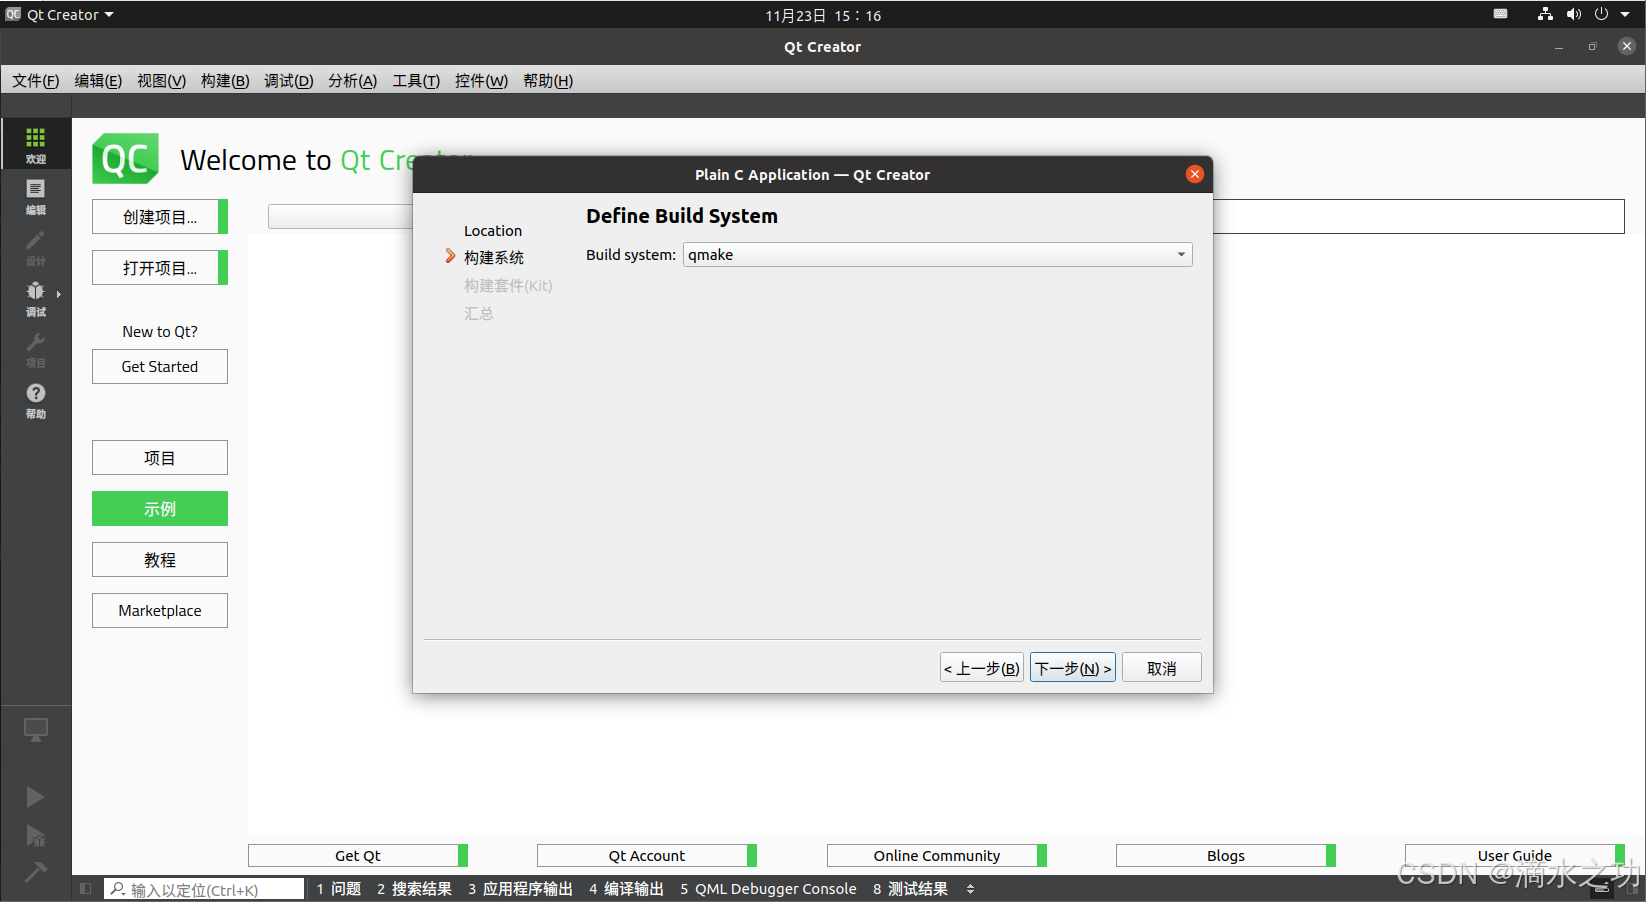
Task: Open Debug mode in left sidebar
Action: click(x=35, y=298)
